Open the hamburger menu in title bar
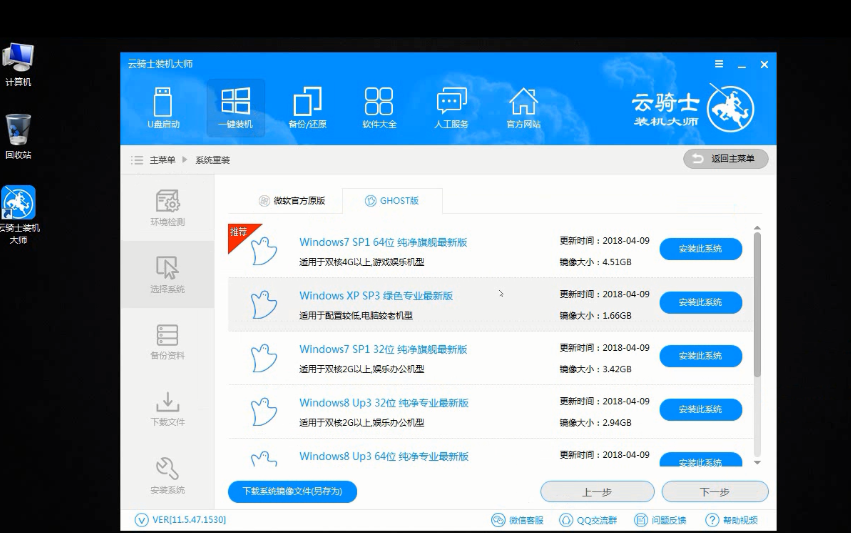This screenshot has height=533, width=851. coord(719,64)
